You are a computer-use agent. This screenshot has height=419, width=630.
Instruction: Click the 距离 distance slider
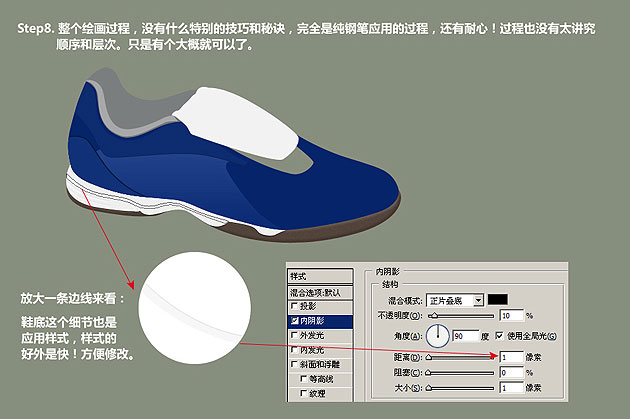click(x=460, y=356)
